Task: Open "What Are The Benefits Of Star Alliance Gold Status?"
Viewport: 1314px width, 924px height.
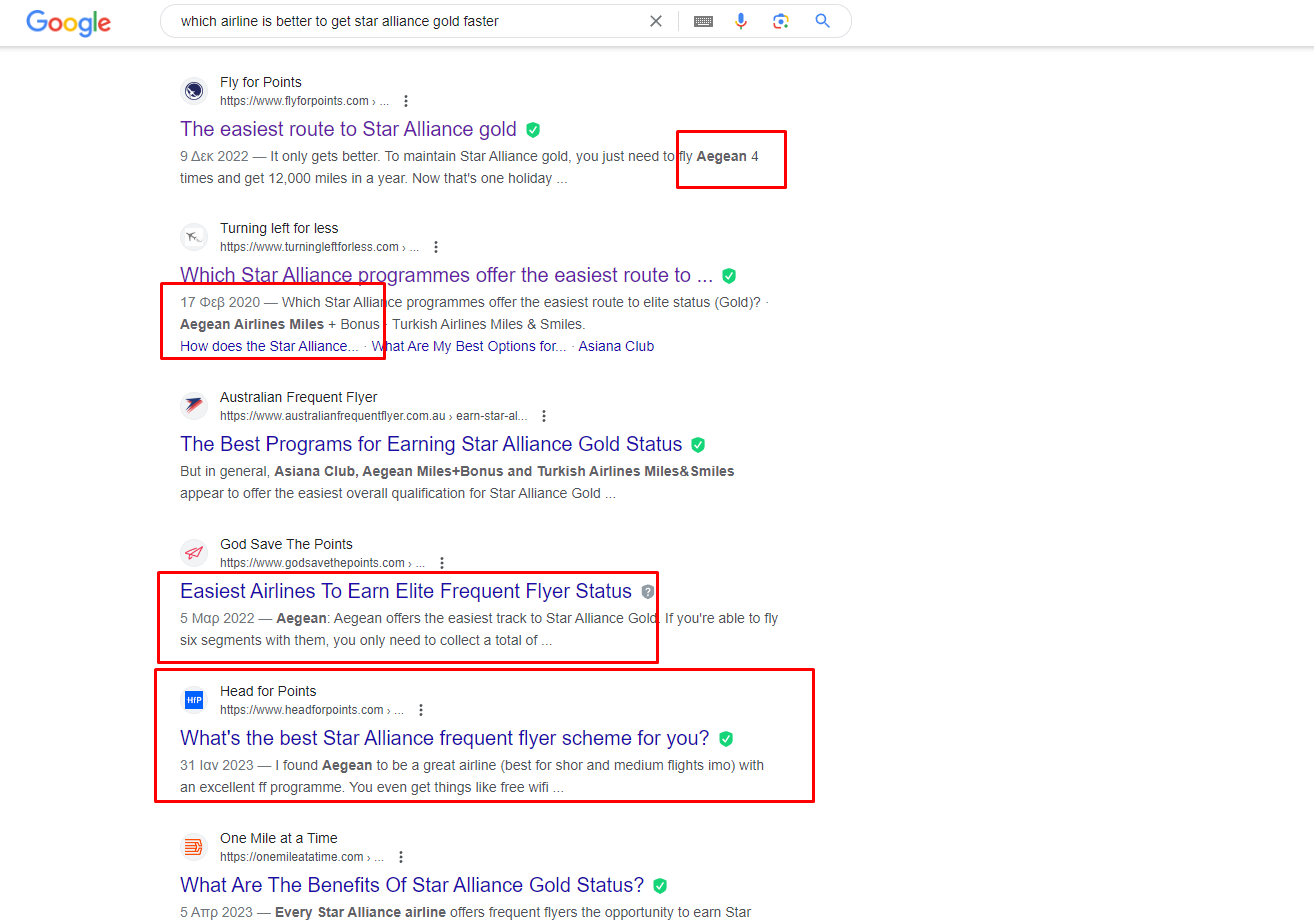Action: pos(412,885)
